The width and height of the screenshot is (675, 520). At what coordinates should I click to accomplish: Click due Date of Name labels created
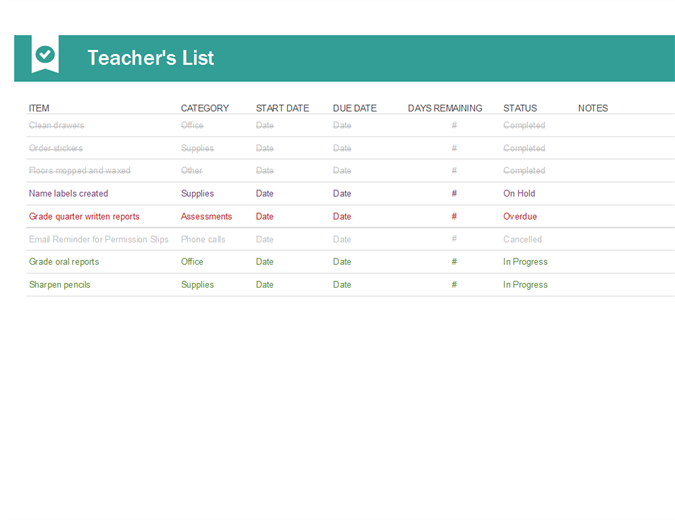(x=342, y=193)
